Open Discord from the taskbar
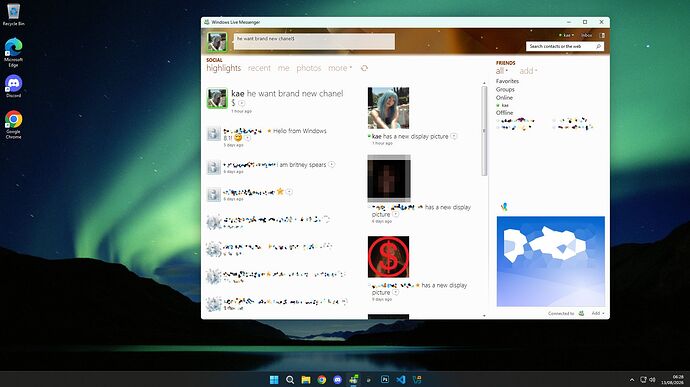 click(x=338, y=380)
